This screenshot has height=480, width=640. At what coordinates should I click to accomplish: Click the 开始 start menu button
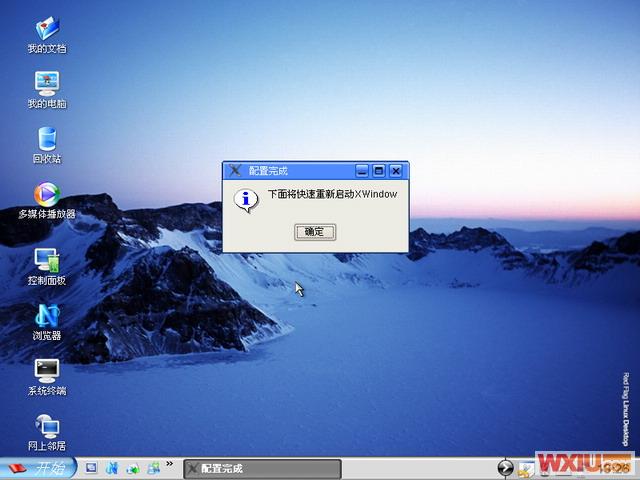click(x=37, y=468)
